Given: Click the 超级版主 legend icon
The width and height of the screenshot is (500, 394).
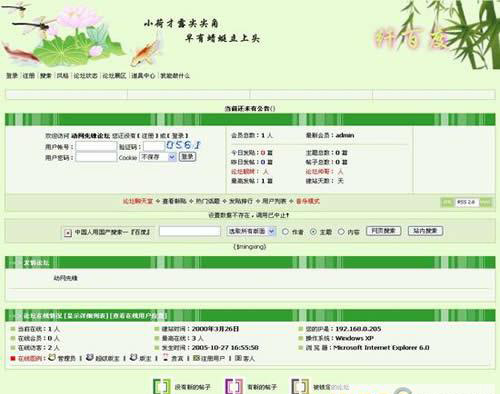Looking at the screenshot, I should tap(90, 357).
